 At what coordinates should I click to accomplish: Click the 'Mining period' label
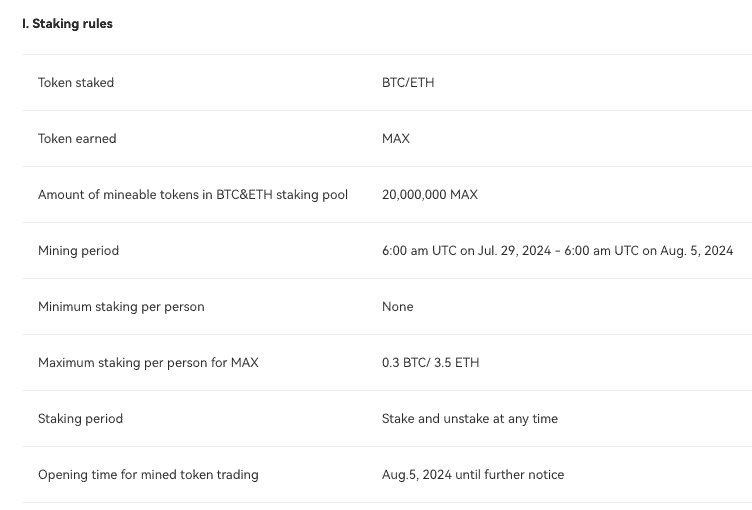pyautogui.click(x=78, y=251)
